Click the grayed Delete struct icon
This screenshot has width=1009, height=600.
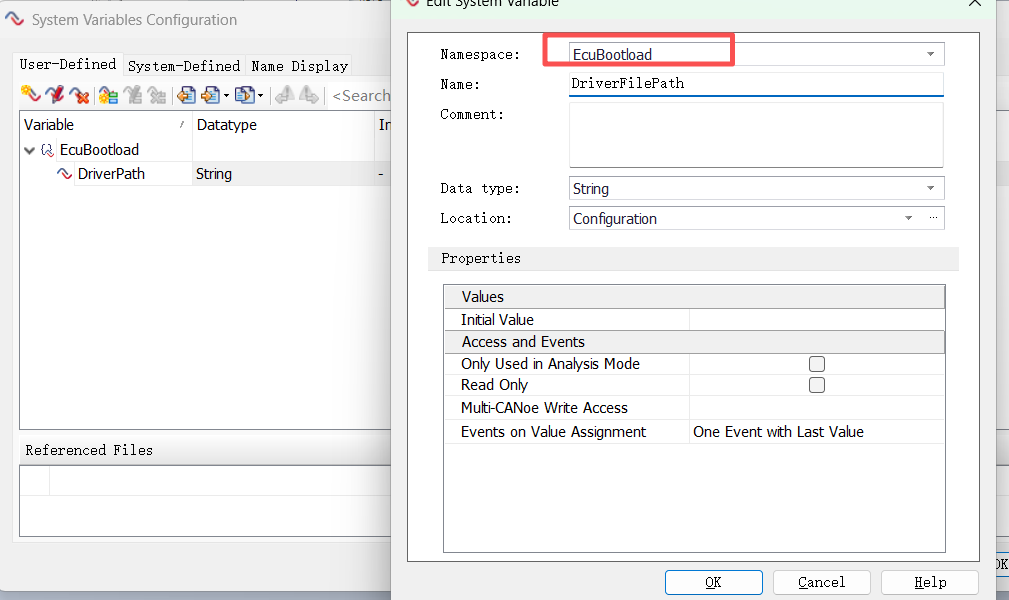click(156, 95)
